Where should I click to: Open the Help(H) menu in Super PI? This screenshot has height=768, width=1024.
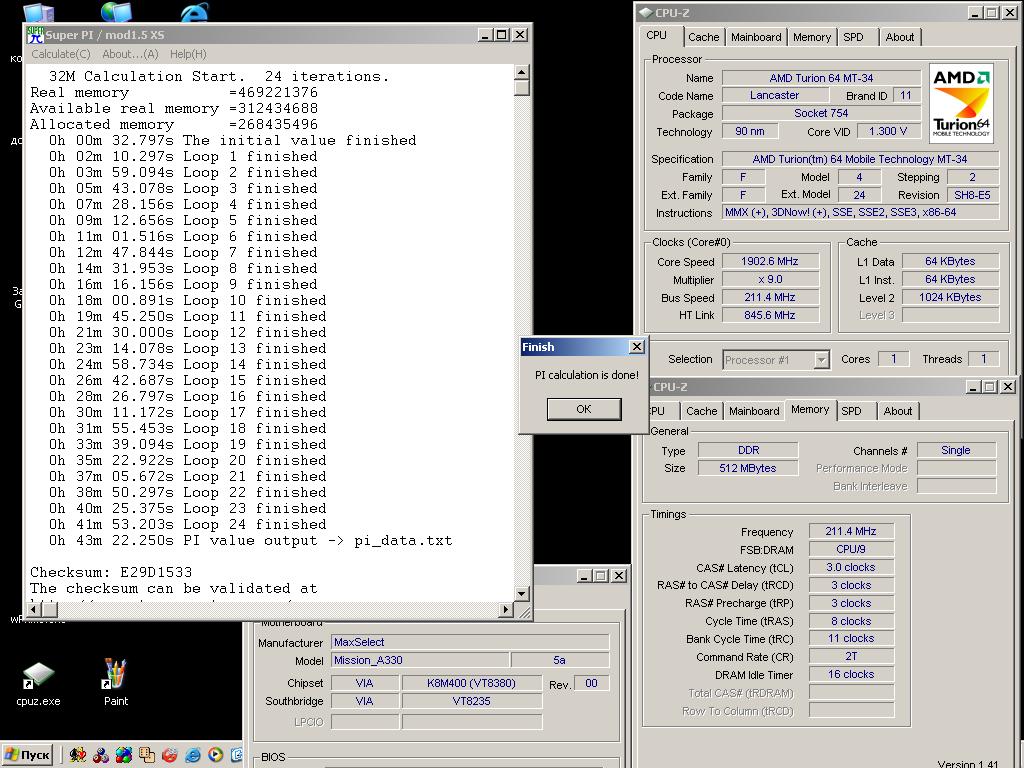tap(188, 54)
